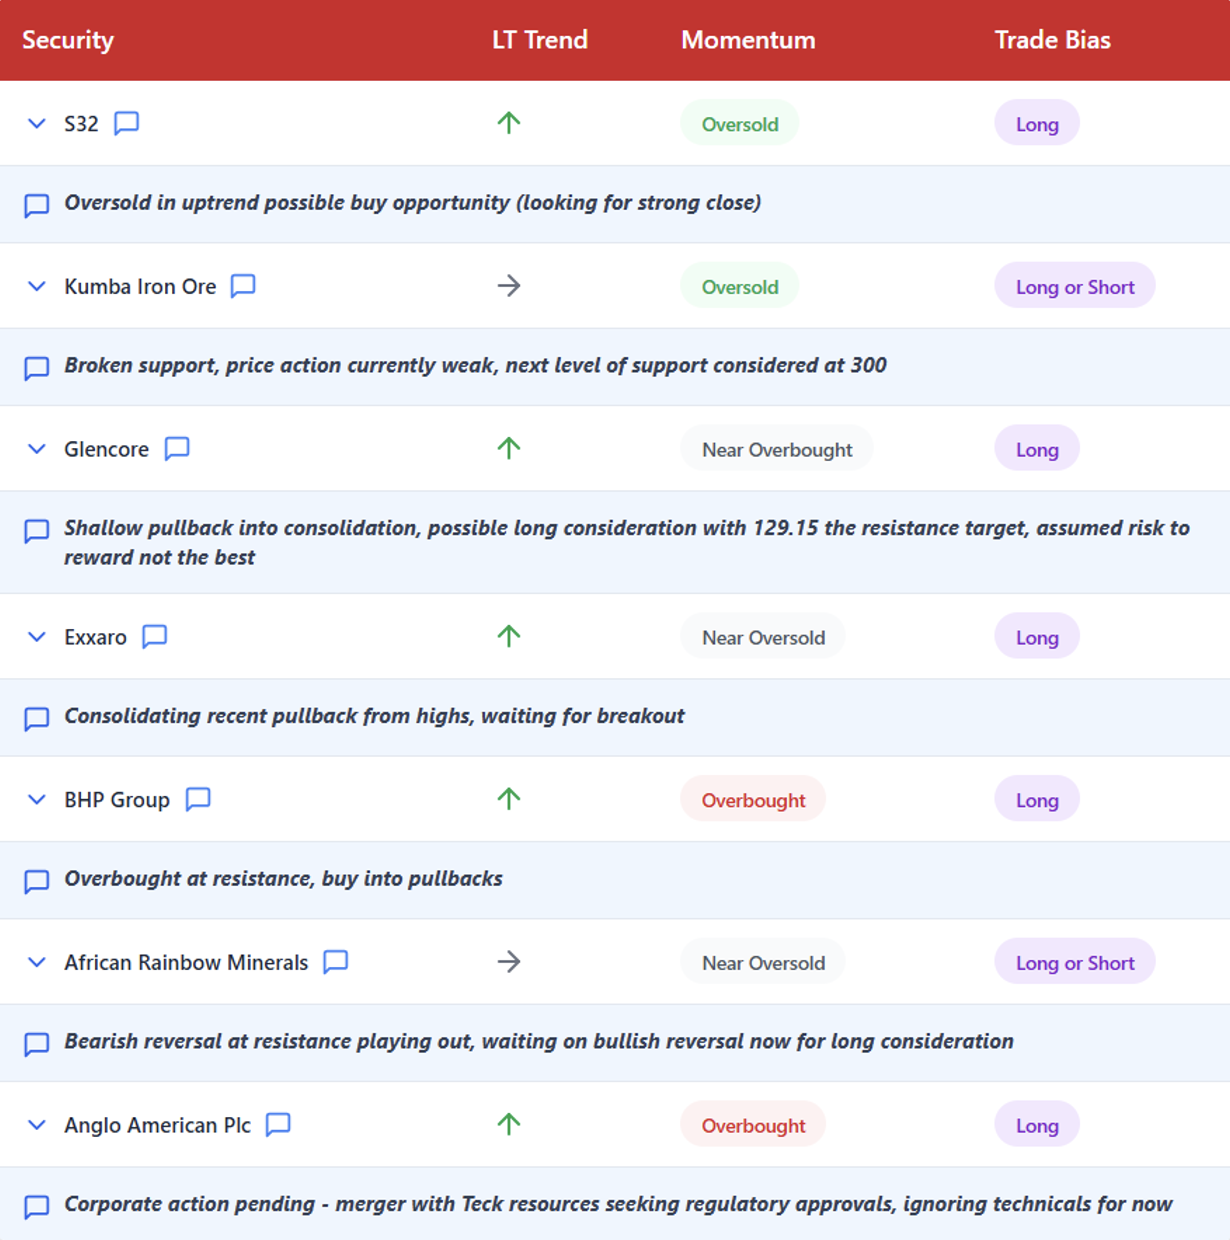
Task: Sort by the Momentum column header
Action: tap(748, 40)
